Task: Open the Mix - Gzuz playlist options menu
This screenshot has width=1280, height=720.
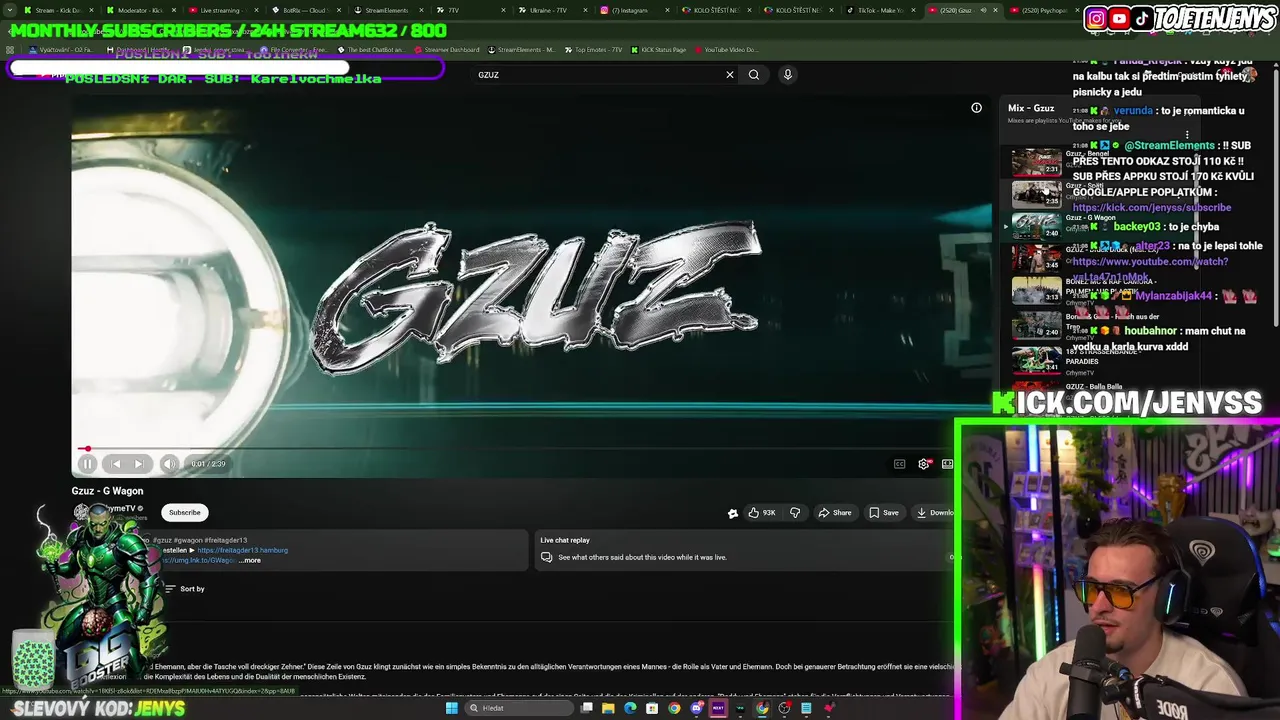Action: (x=1187, y=134)
